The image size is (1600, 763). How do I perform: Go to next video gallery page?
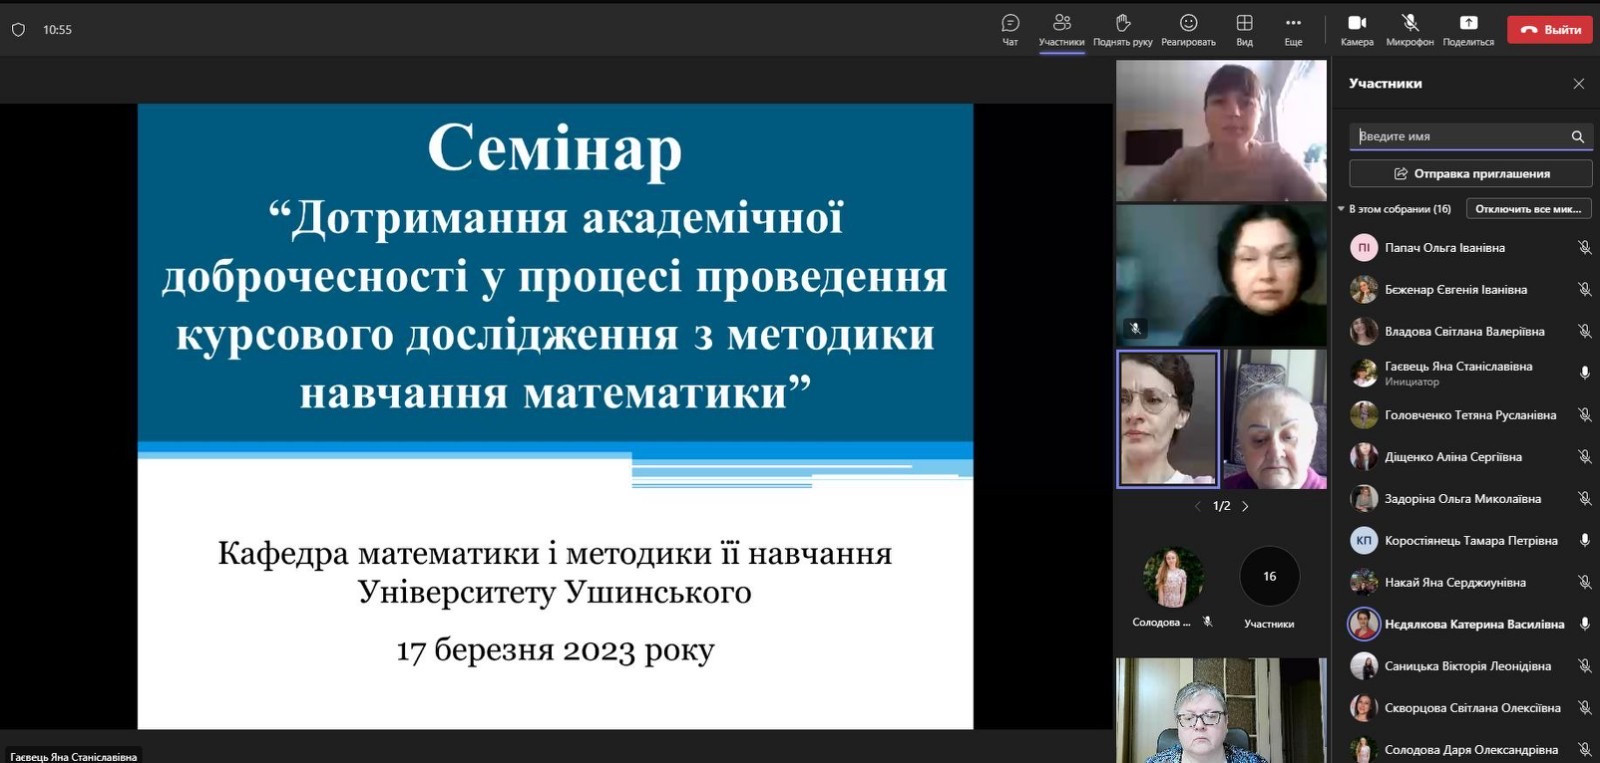click(1245, 507)
